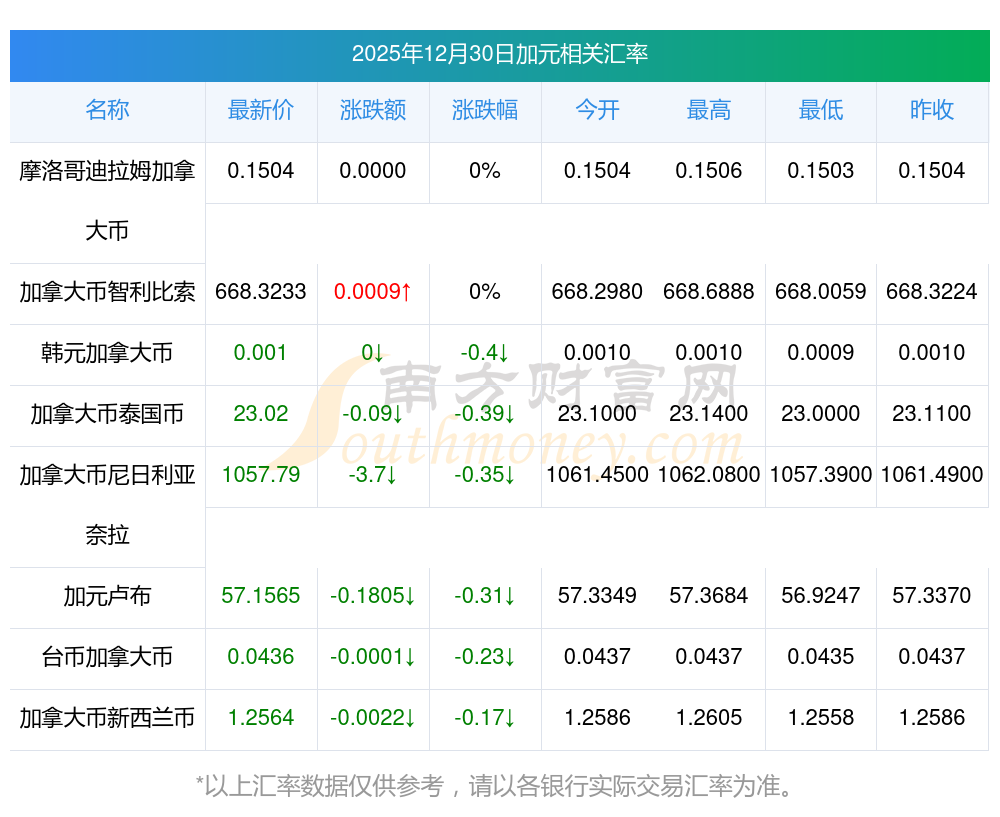Click the 2025年12月30日加元相关汇率 title bar
Image resolution: width=1000 pixels, height=817 pixels.
pos(499,54)
